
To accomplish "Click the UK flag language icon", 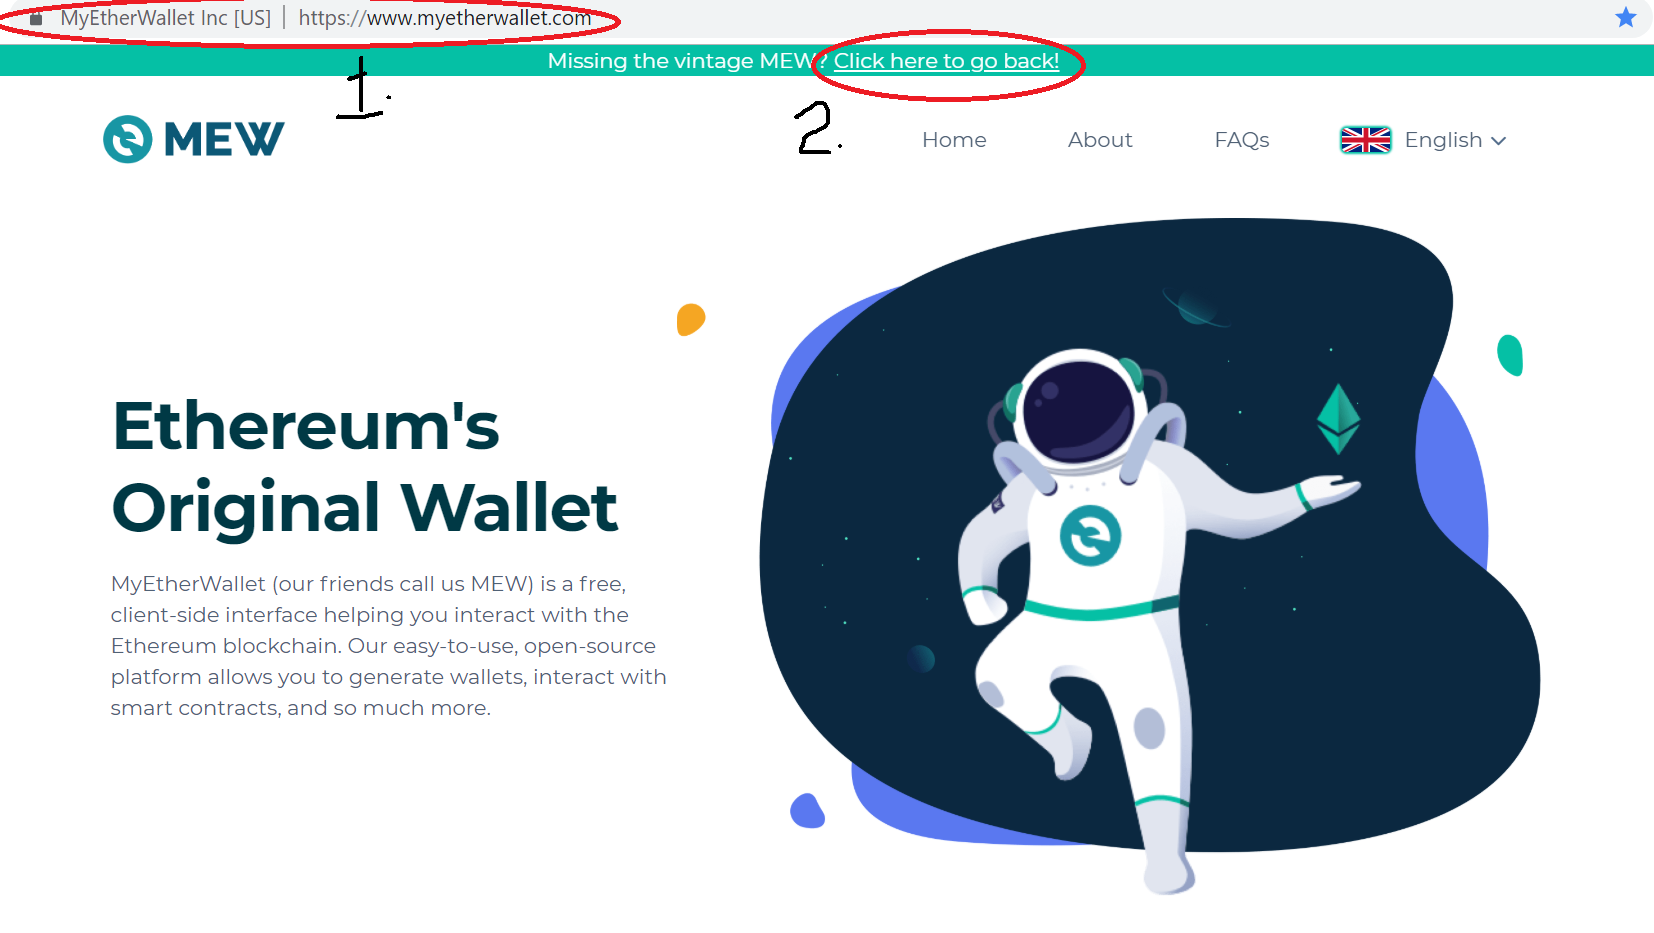I will pos(1365,140).
